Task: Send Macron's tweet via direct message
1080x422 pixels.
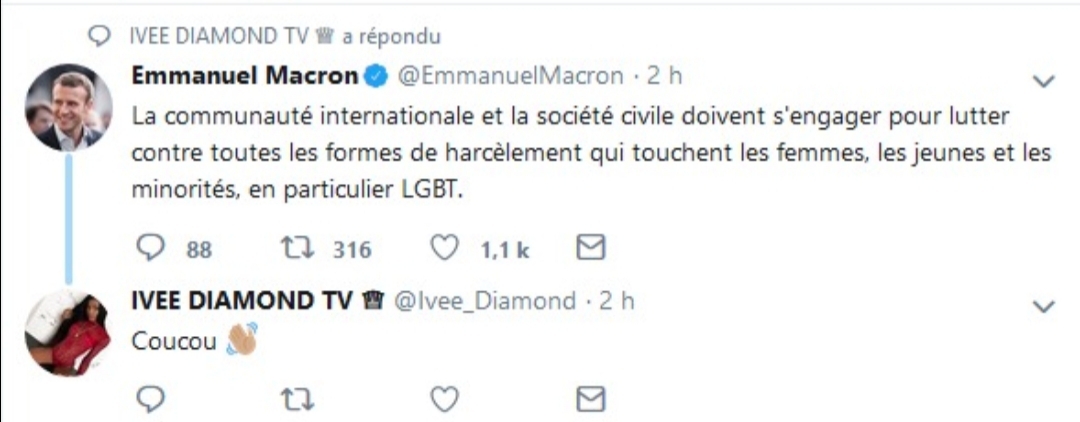Action: (x=590, y=248)
